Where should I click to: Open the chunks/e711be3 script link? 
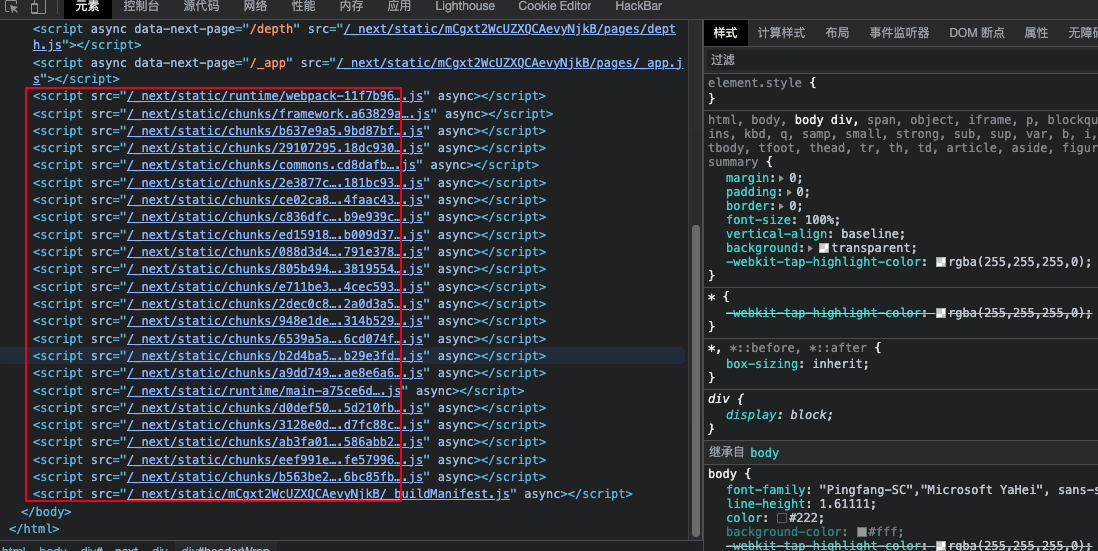coord(274,286)
